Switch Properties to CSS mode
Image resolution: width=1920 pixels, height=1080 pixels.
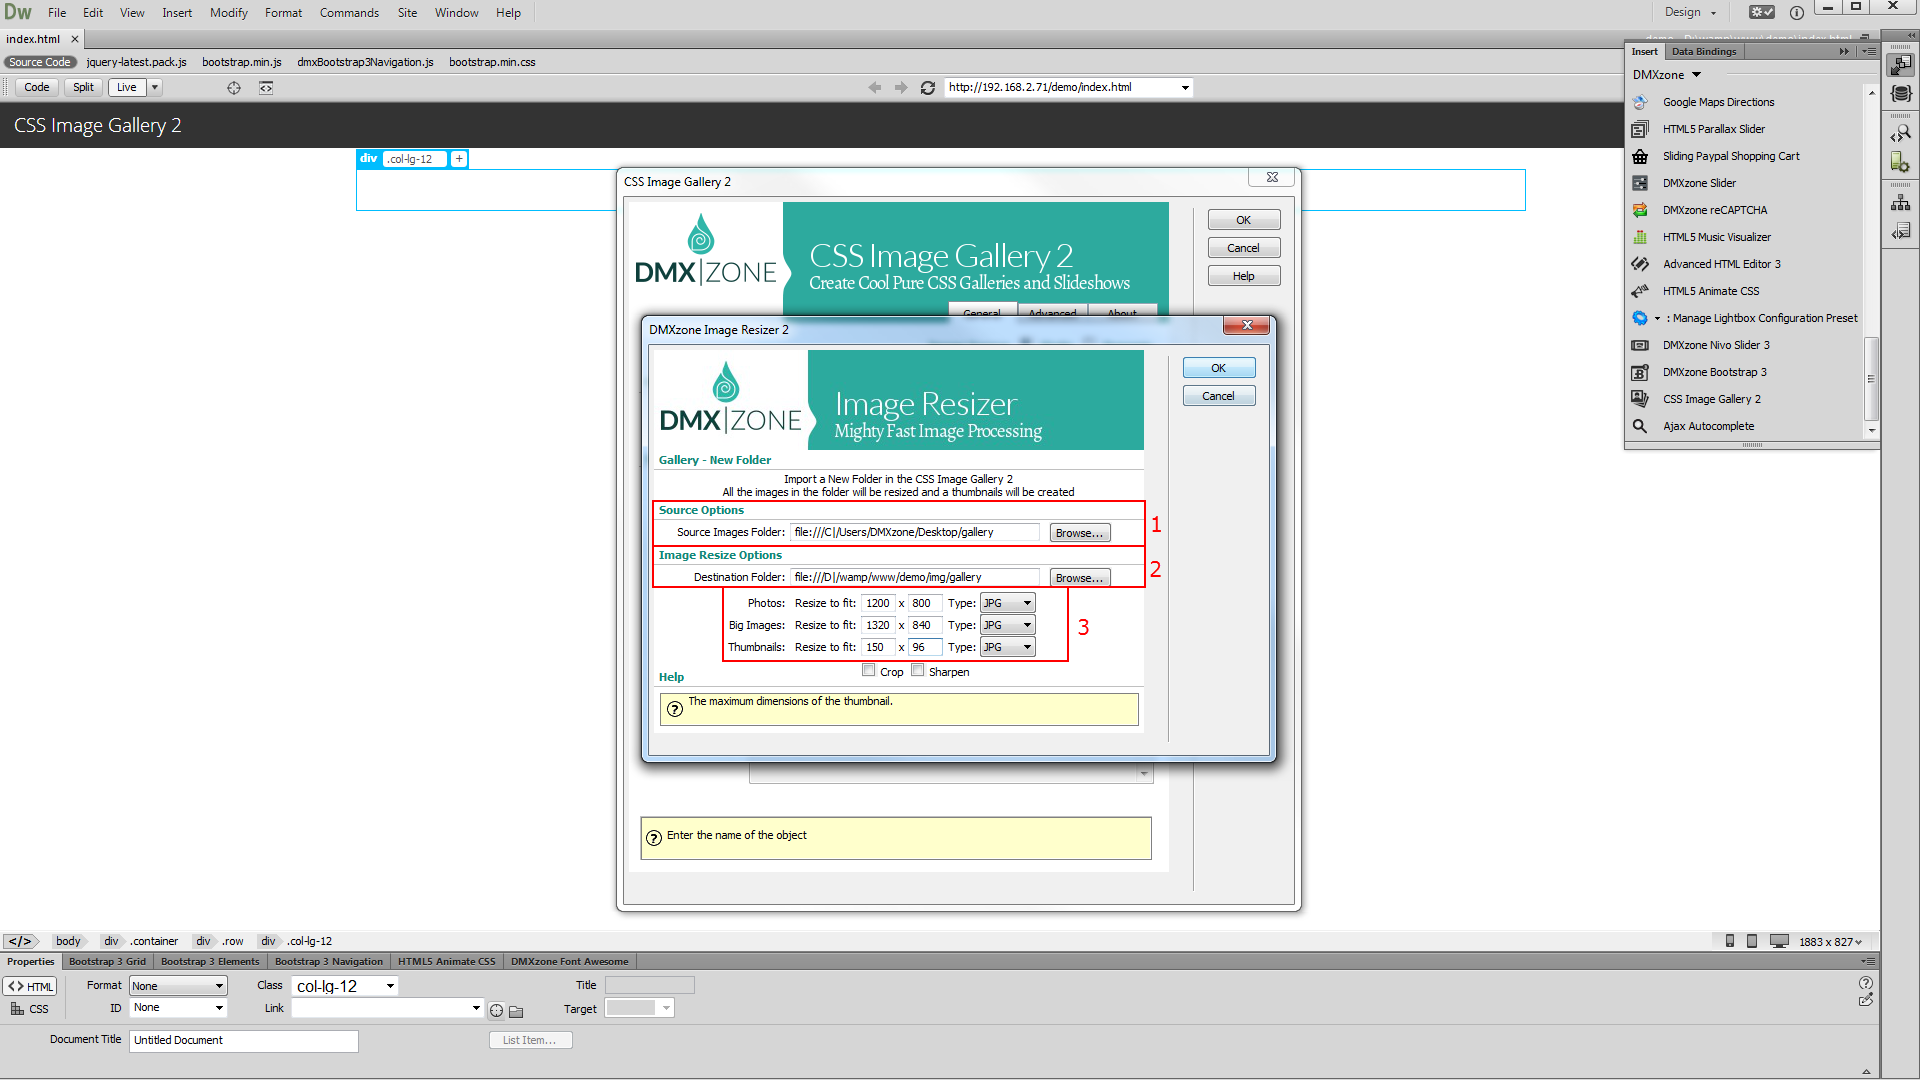click(30, 1009)
